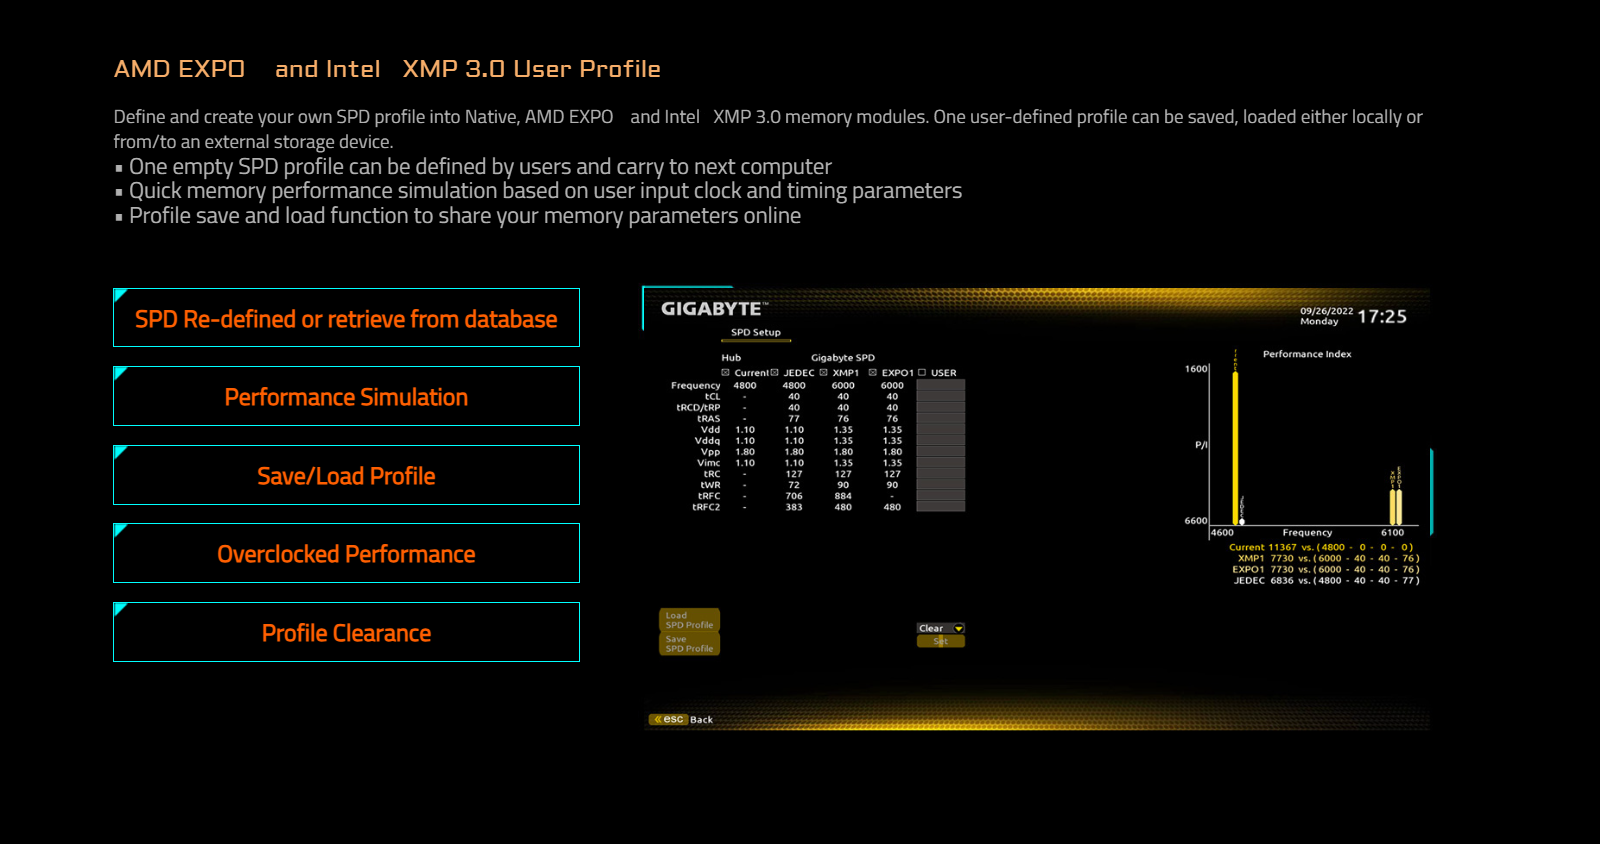The height and width of the screenshot is (844, 1600).
Task: Click the esc Back icon
Action: pyautogui.click(x=669, y=719)
